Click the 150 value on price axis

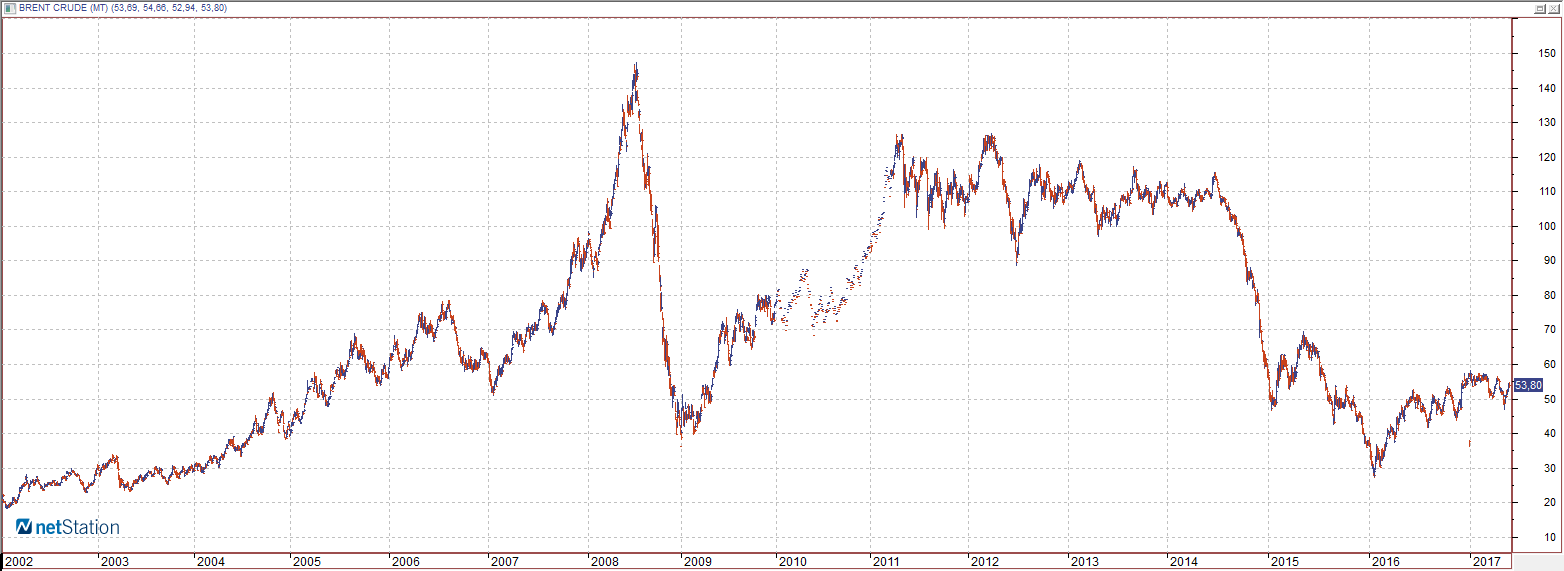[1546, 54]
